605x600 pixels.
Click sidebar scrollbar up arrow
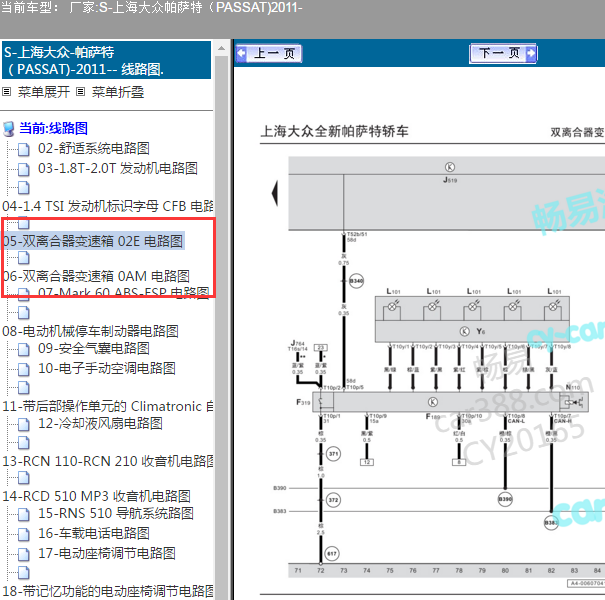coord(221,48)
